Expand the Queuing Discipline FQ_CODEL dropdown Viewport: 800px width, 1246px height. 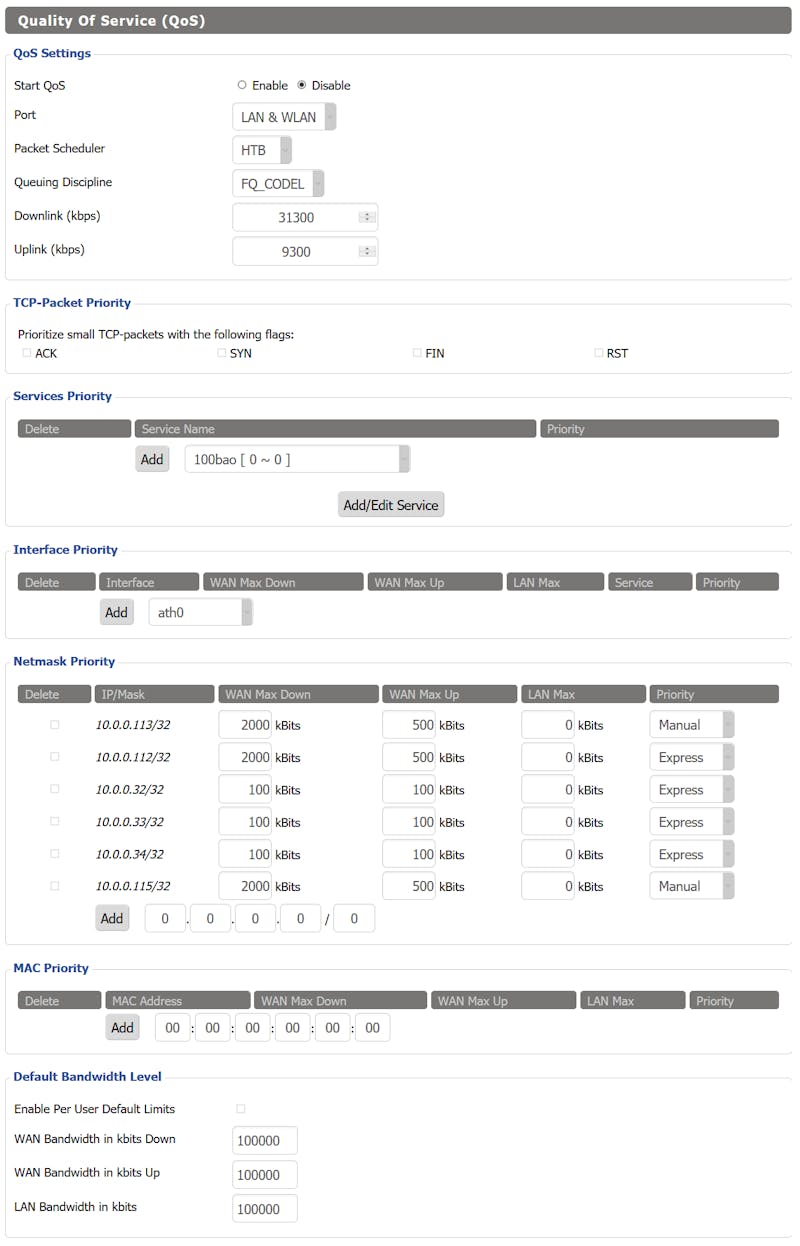tap(278, 184)
